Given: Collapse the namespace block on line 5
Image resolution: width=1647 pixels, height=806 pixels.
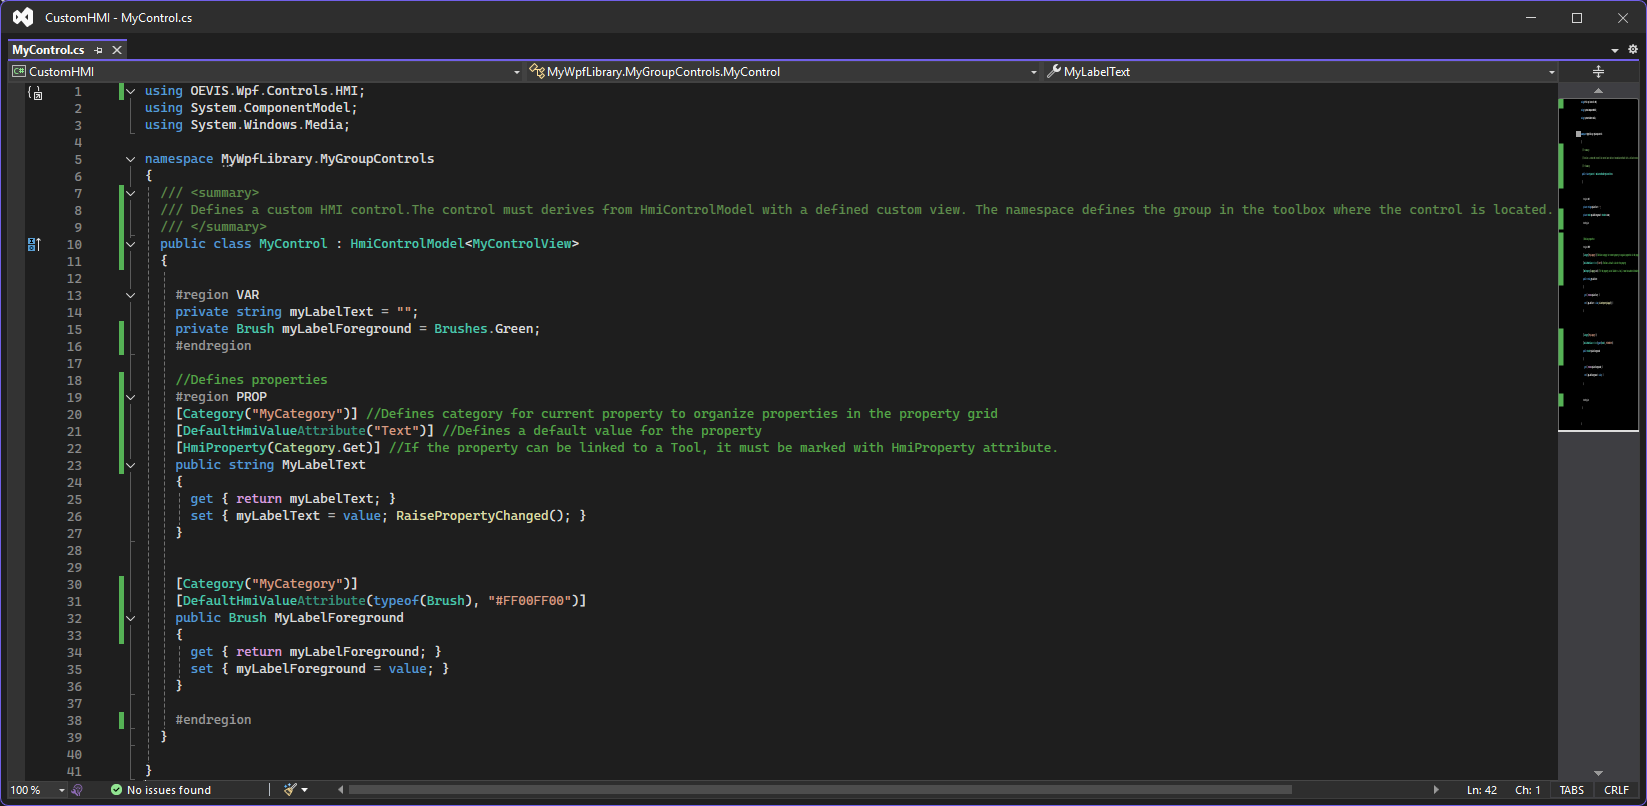Looking at the screenshot, I should point(130,159).
